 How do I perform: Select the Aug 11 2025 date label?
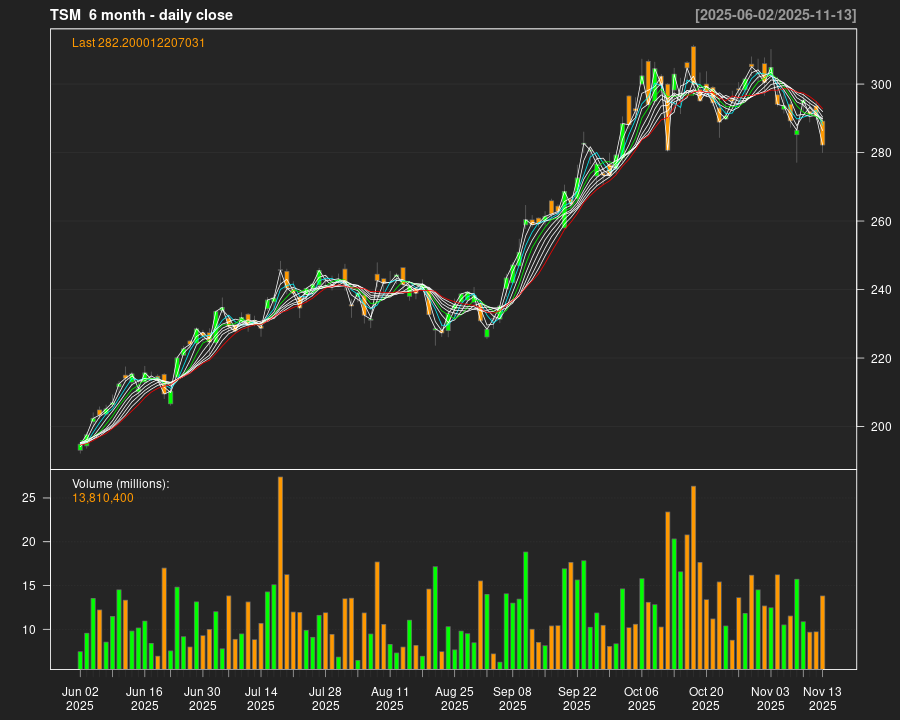coord(390,698)
